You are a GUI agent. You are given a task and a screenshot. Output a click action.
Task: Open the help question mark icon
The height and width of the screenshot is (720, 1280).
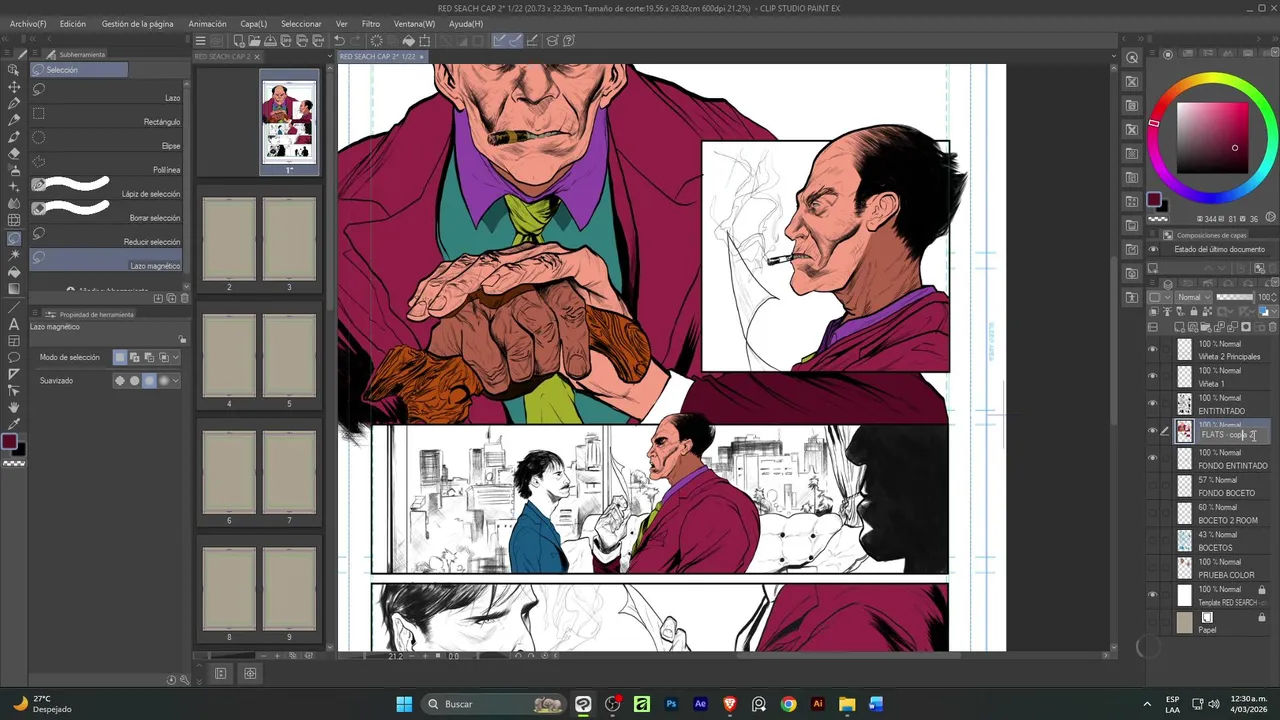click(x=569, y=41)
